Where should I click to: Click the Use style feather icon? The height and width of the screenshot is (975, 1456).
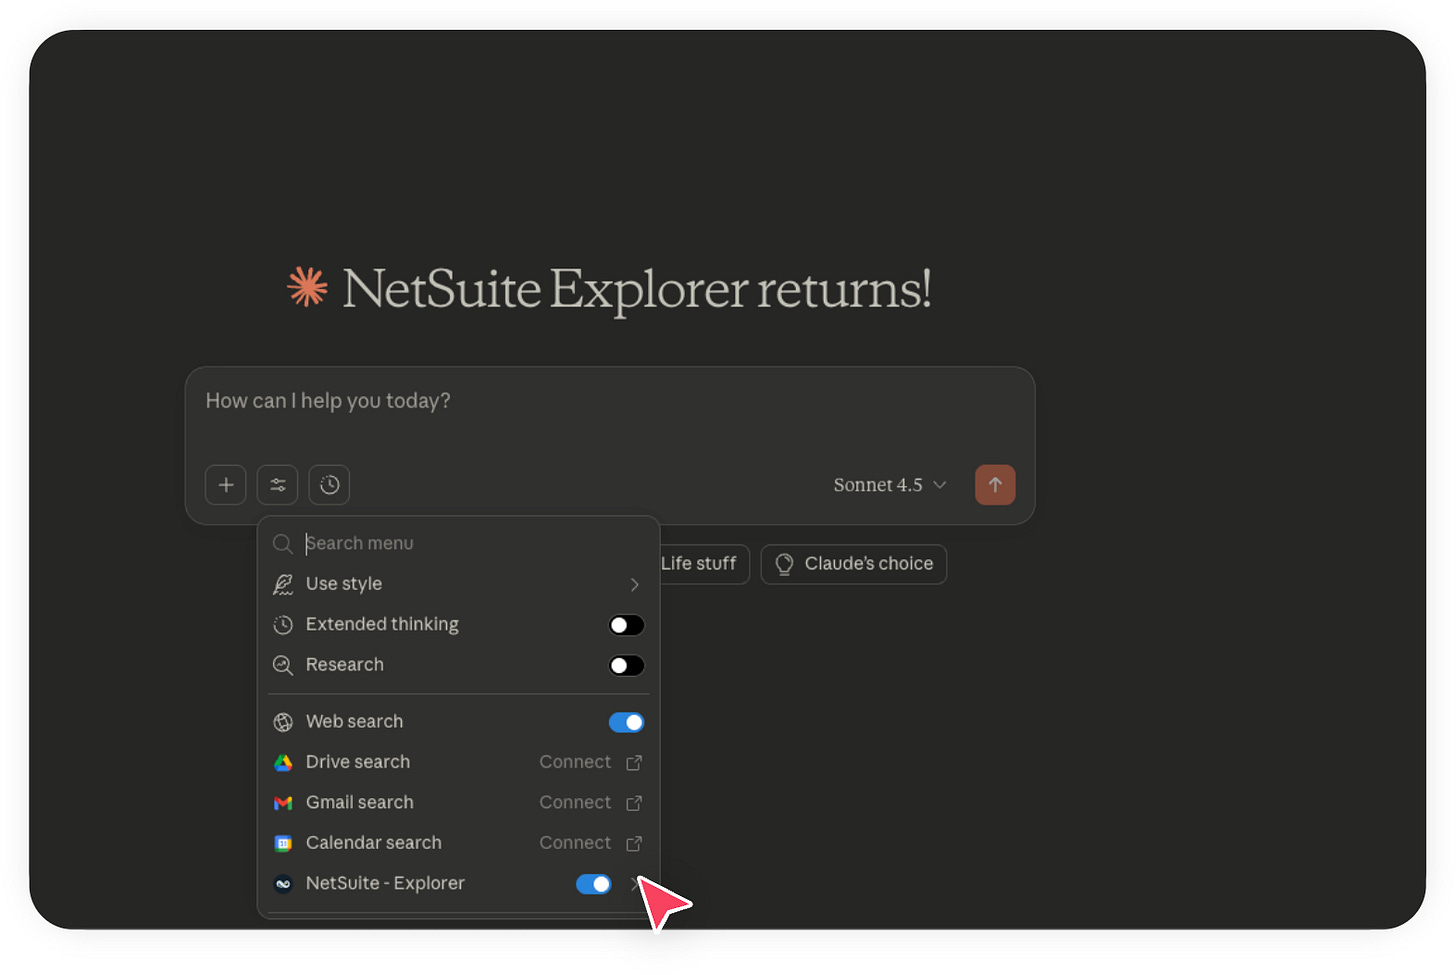(x=283, y=584)
